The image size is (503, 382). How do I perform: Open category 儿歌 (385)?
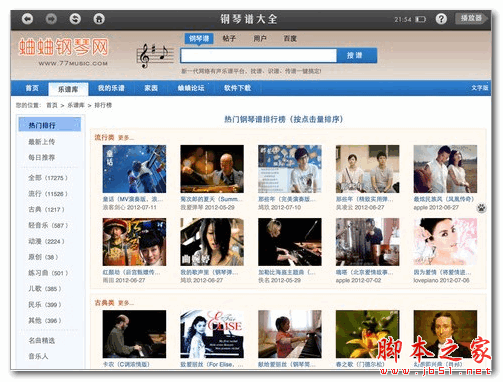[45, 289]
